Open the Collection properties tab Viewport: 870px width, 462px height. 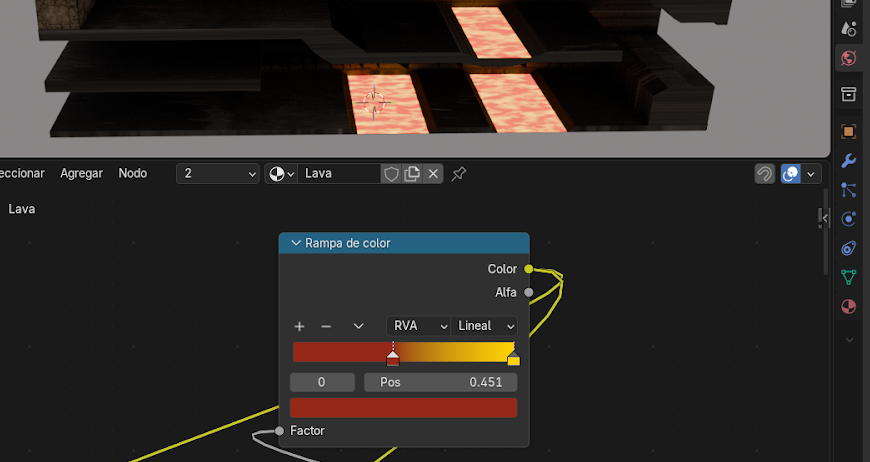coord(848,94)
